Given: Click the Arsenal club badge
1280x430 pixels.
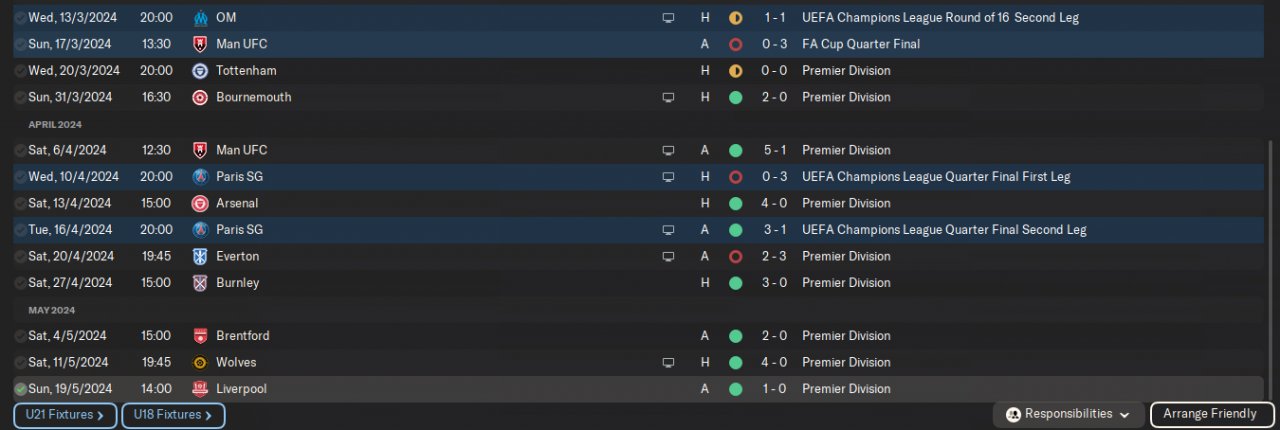Looking at the screenshot, I should (200, 203).
